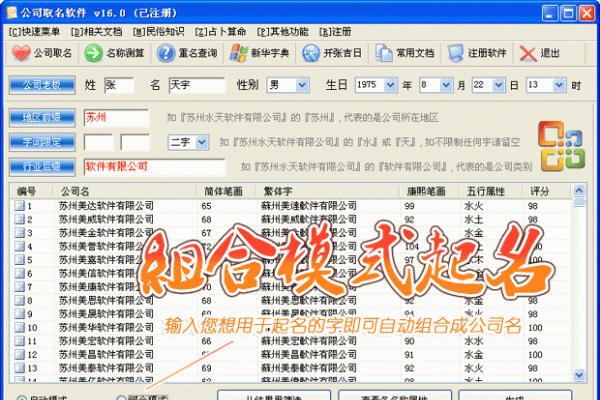
Task: Expand the birth day 22 dropdown
Action: point(498,85)
